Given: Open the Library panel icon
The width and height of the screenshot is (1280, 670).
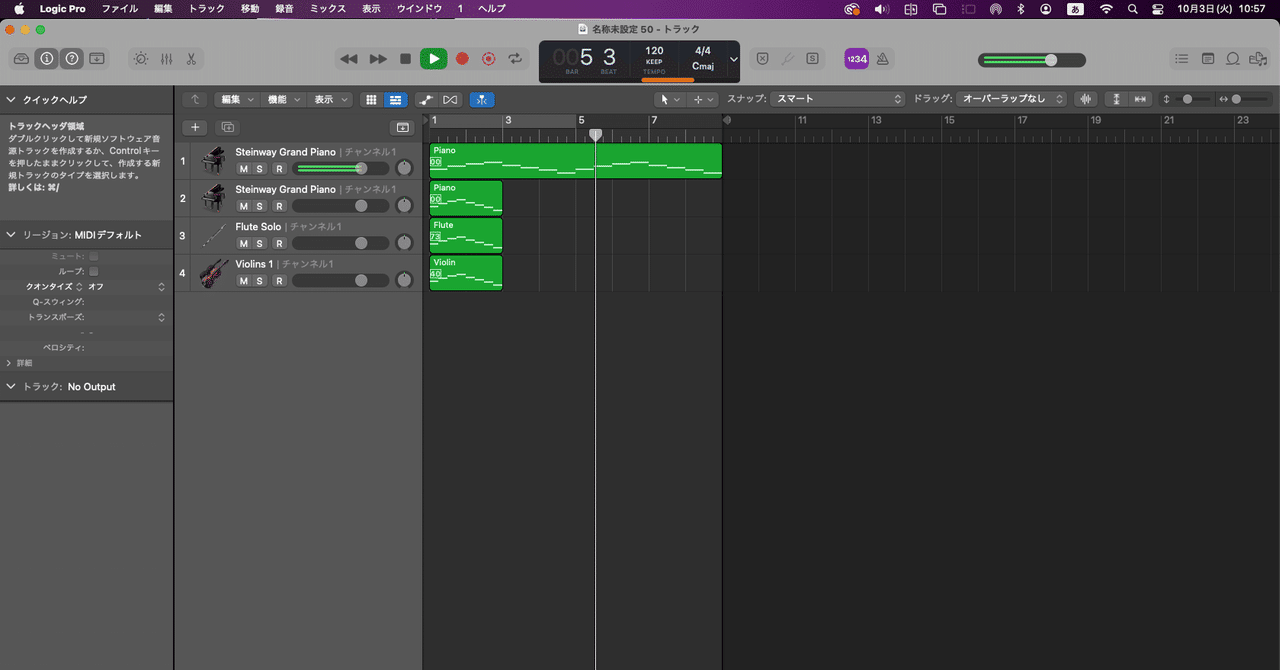Looking at the screenshot, I should pyautogui.click(x=21, y=59).
